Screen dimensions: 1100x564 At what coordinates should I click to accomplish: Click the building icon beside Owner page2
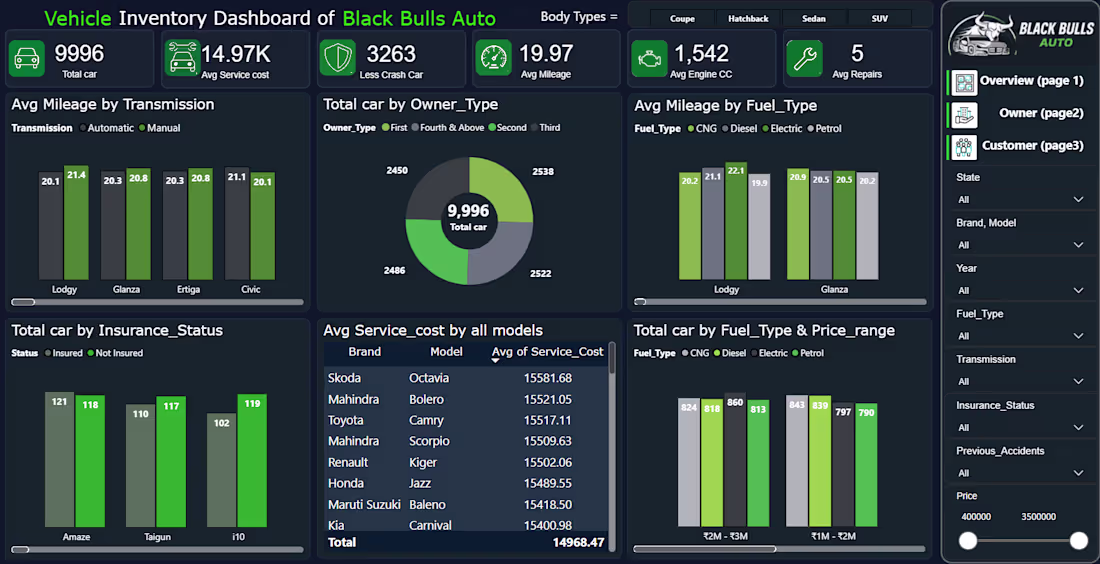click(x=965, y=114)
